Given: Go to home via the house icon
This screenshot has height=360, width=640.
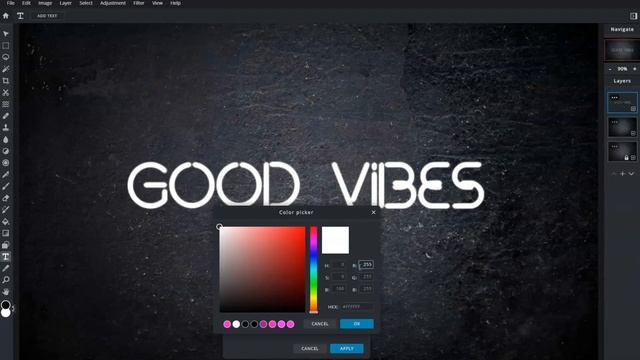Looking at the screenshot, I should click(x=6, y=16).
